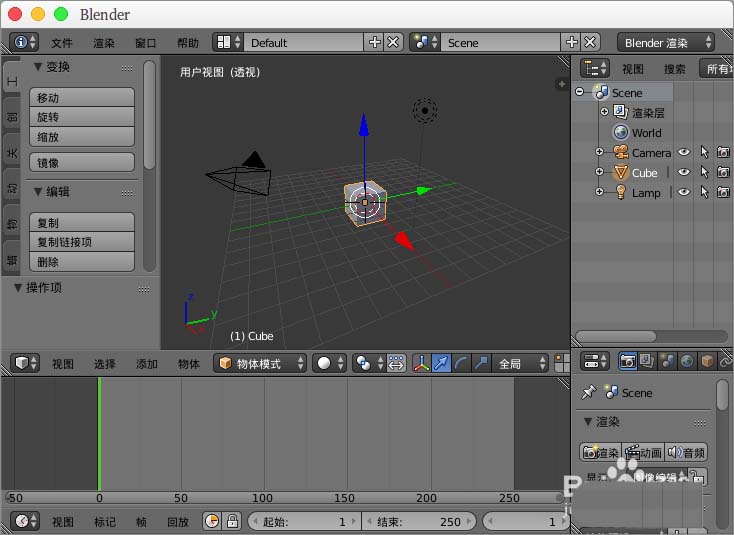Expand the Lamp item in Outliner

[599, 192]
